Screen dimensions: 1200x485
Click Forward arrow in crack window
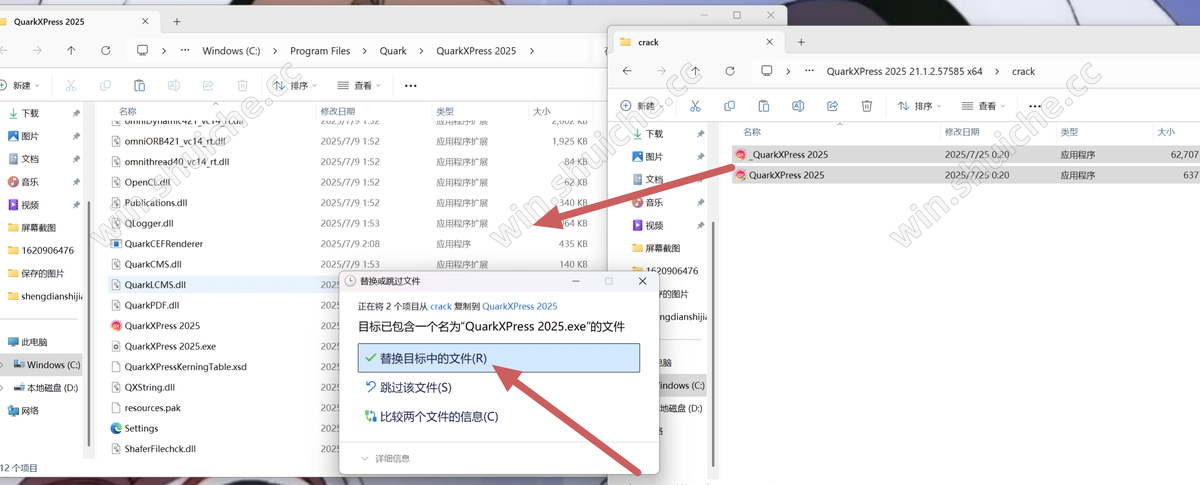click(661, 71)
